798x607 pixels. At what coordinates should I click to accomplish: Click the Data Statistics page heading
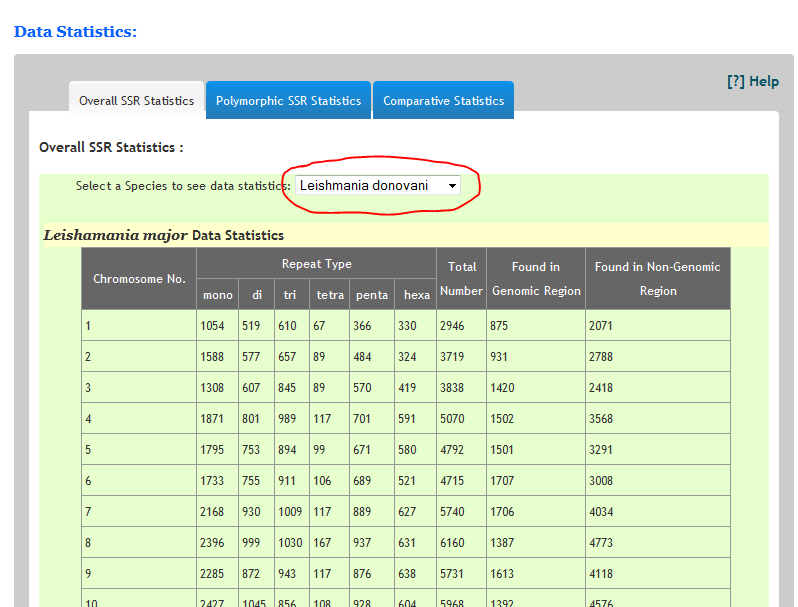(x=75, y=32)
